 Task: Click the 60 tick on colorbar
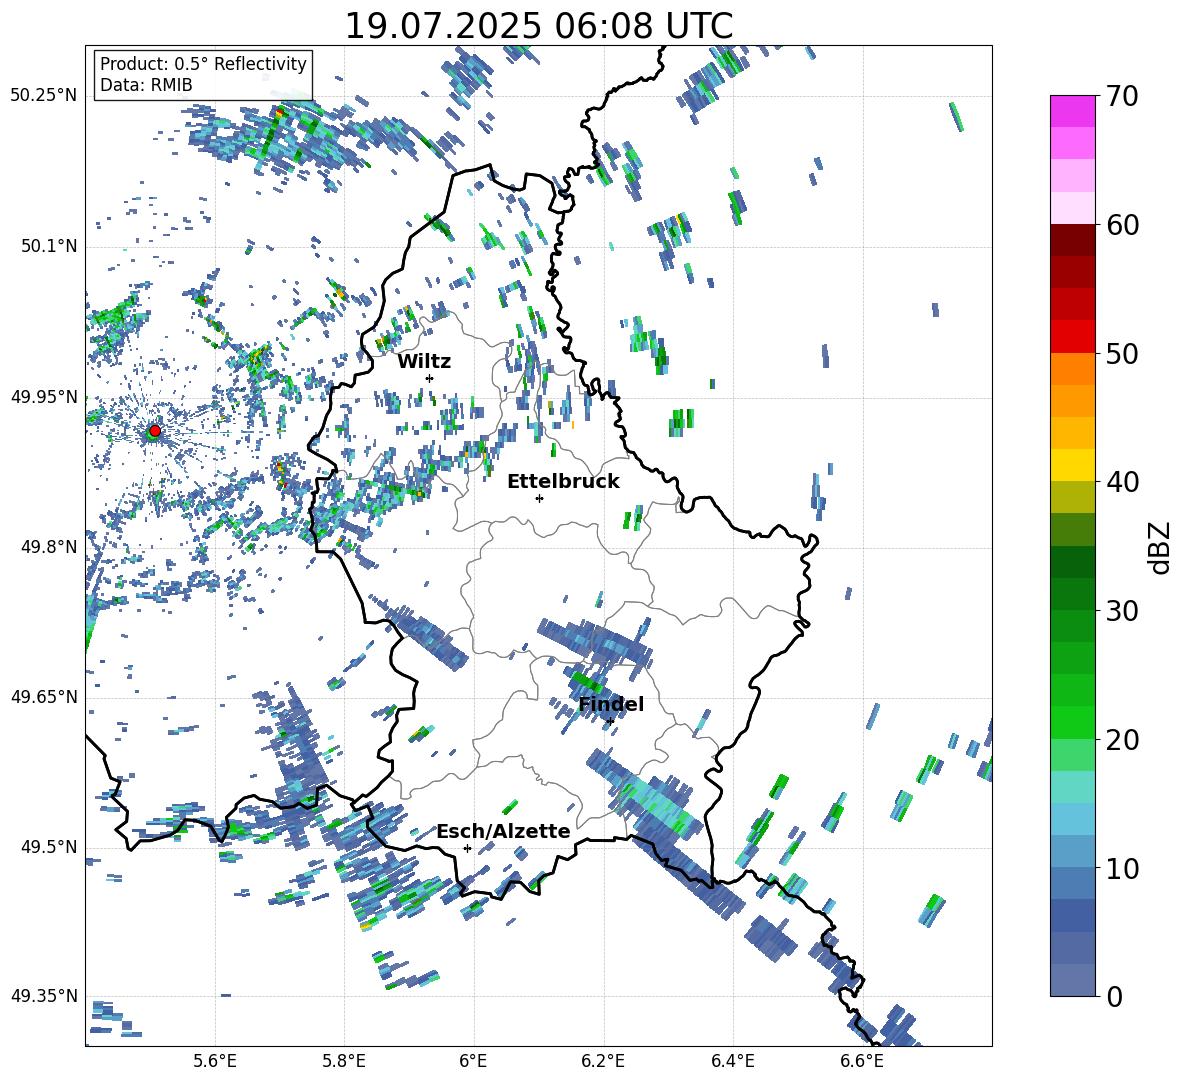tap(1122, 225)
